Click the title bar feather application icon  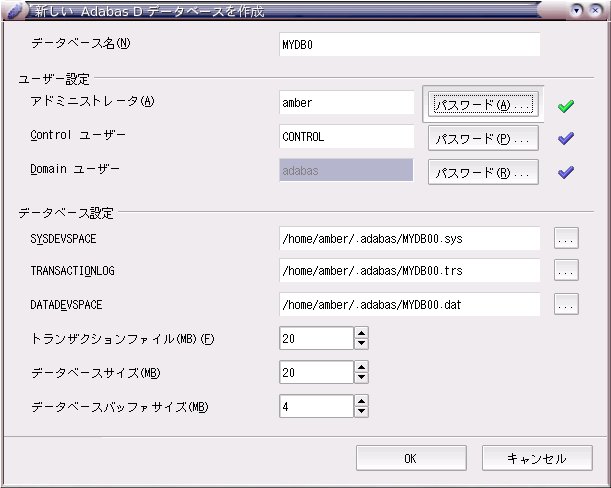(x=16, y=11)
